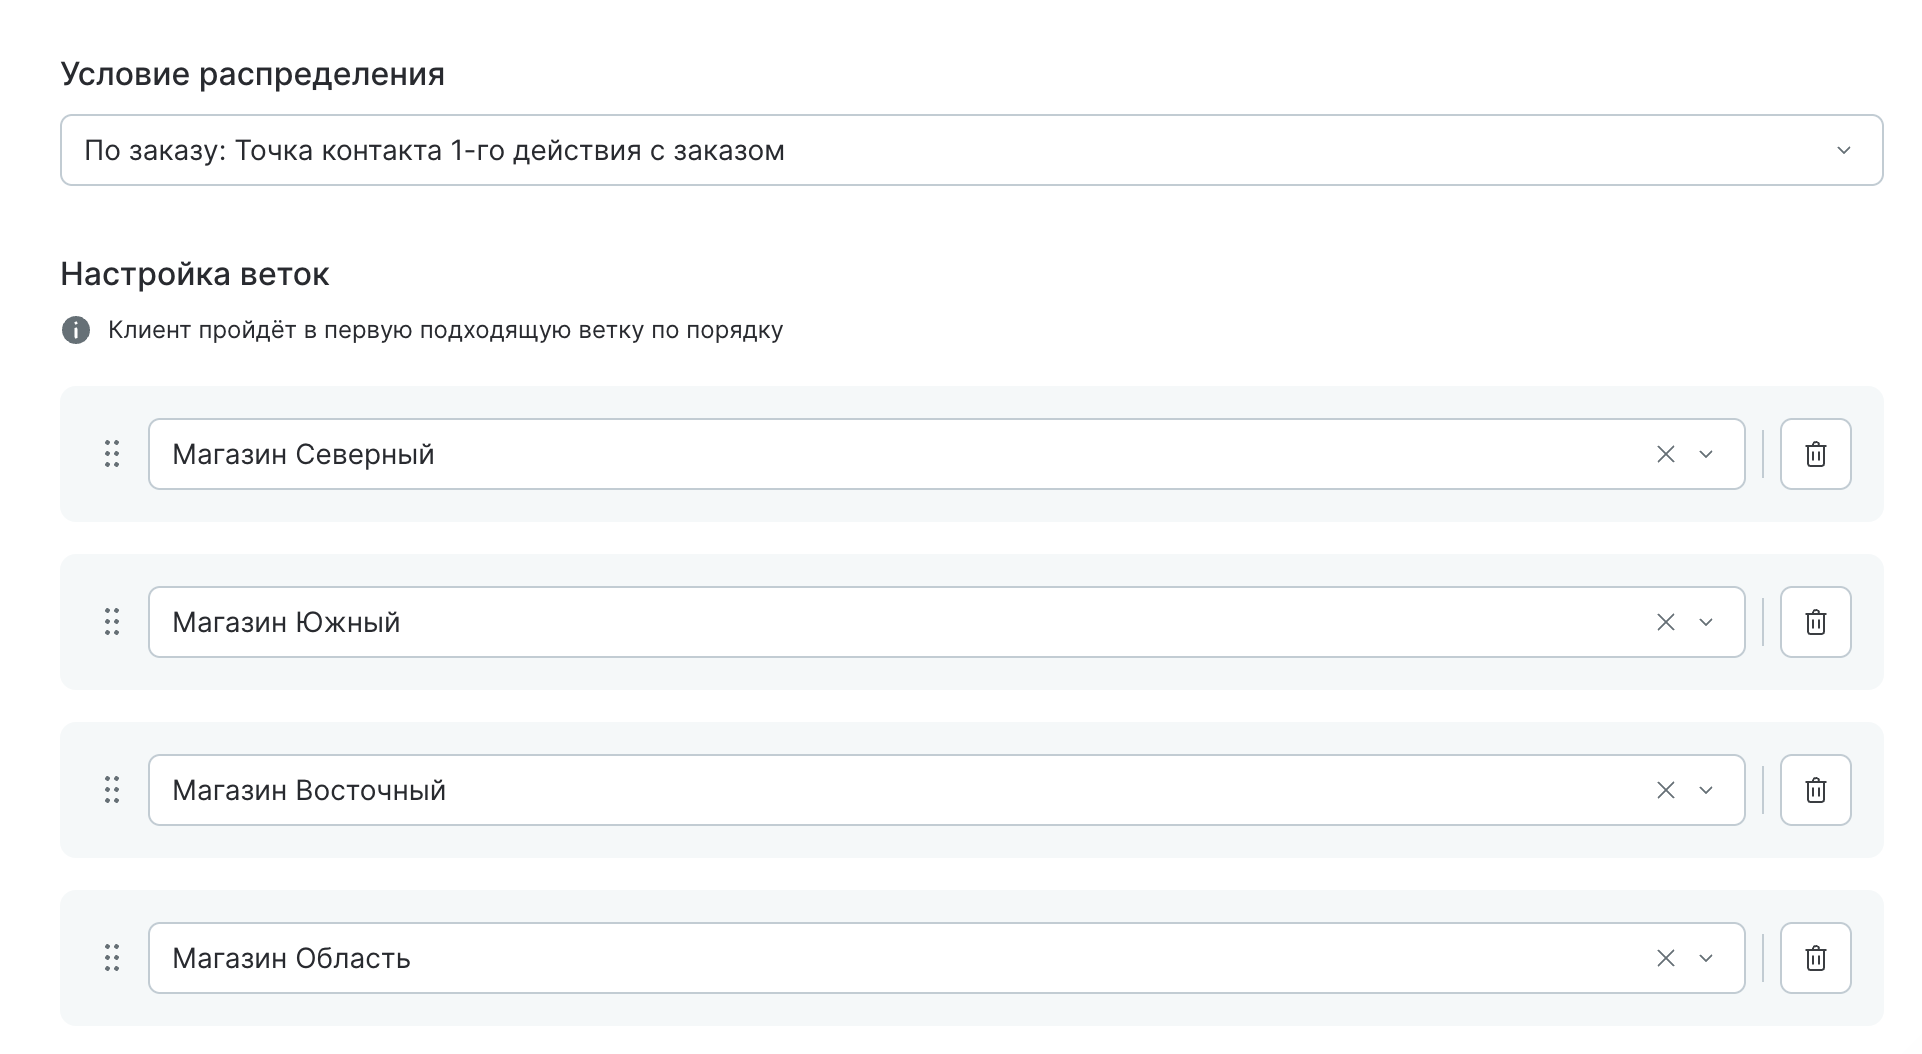Delete the Магазин Северный branch
Viewport: 1922px width, 1054px height.
pyautogui.click(x=1815, y=454)
